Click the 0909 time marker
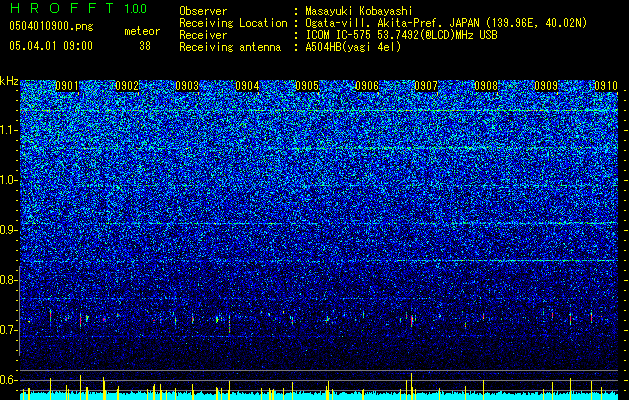This screenshot has height=400, width=629. [546, 86]
